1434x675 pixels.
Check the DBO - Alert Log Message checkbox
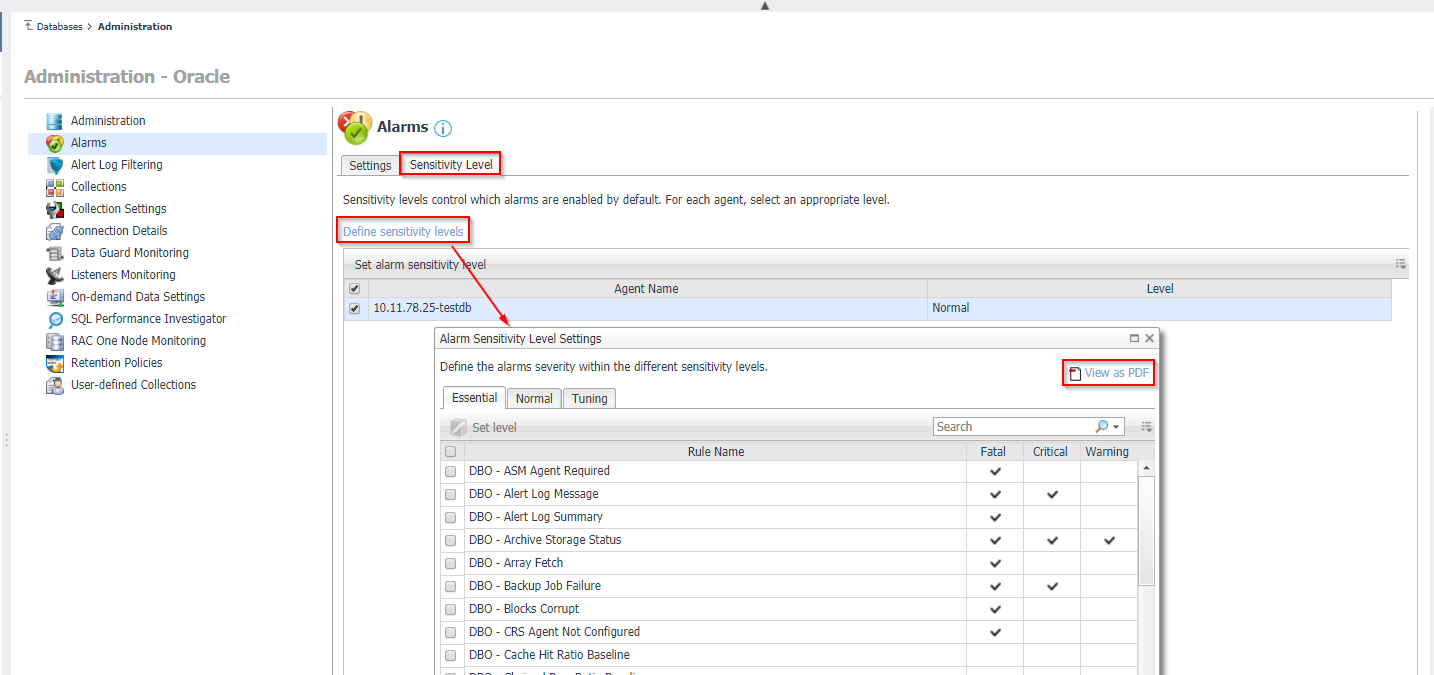coord(450,494)
